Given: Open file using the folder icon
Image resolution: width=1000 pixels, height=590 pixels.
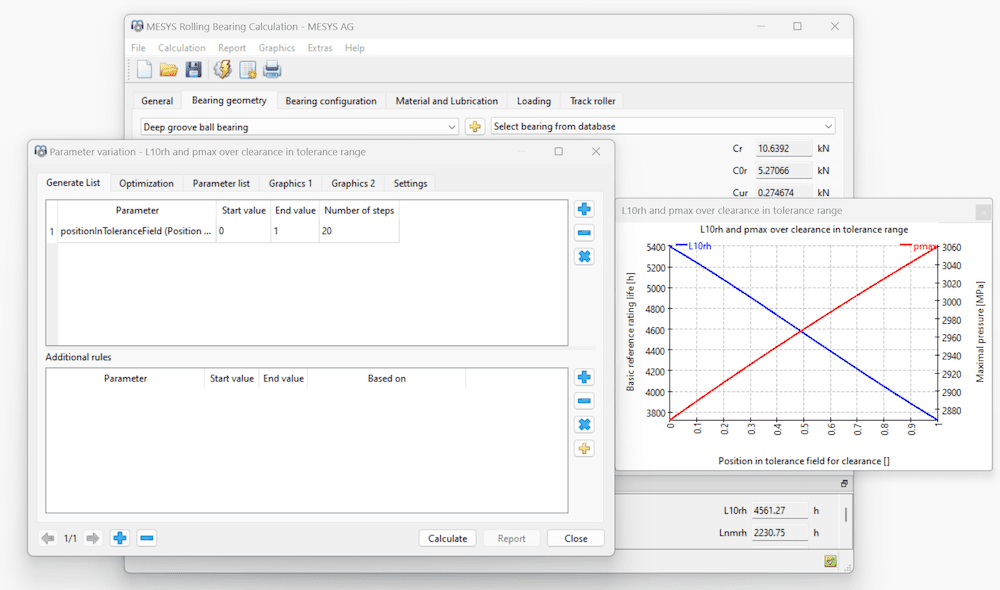Looking at the screenshot, I should 169,70.
